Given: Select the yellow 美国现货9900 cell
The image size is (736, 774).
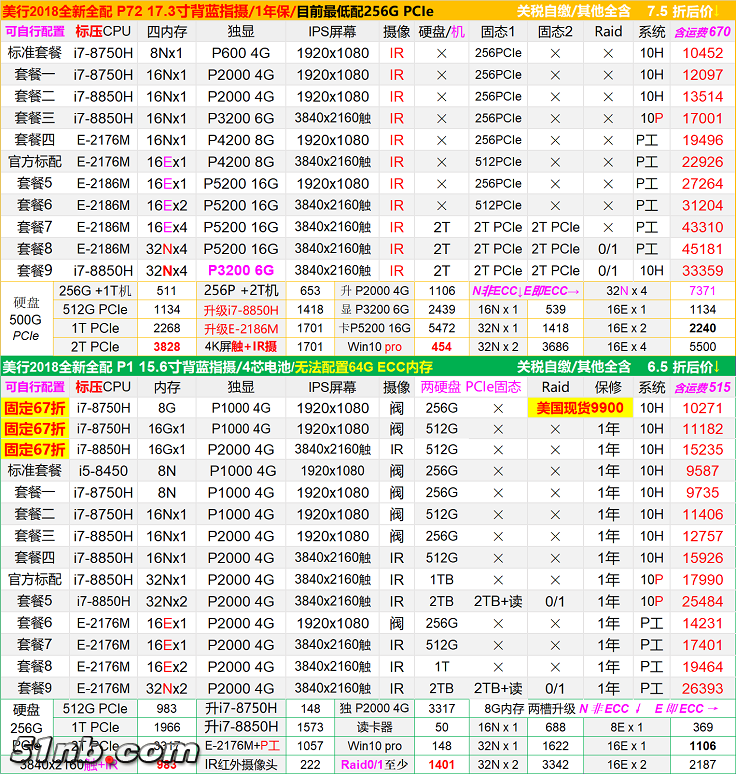Looking at the screenshot, I should [580, 408].
